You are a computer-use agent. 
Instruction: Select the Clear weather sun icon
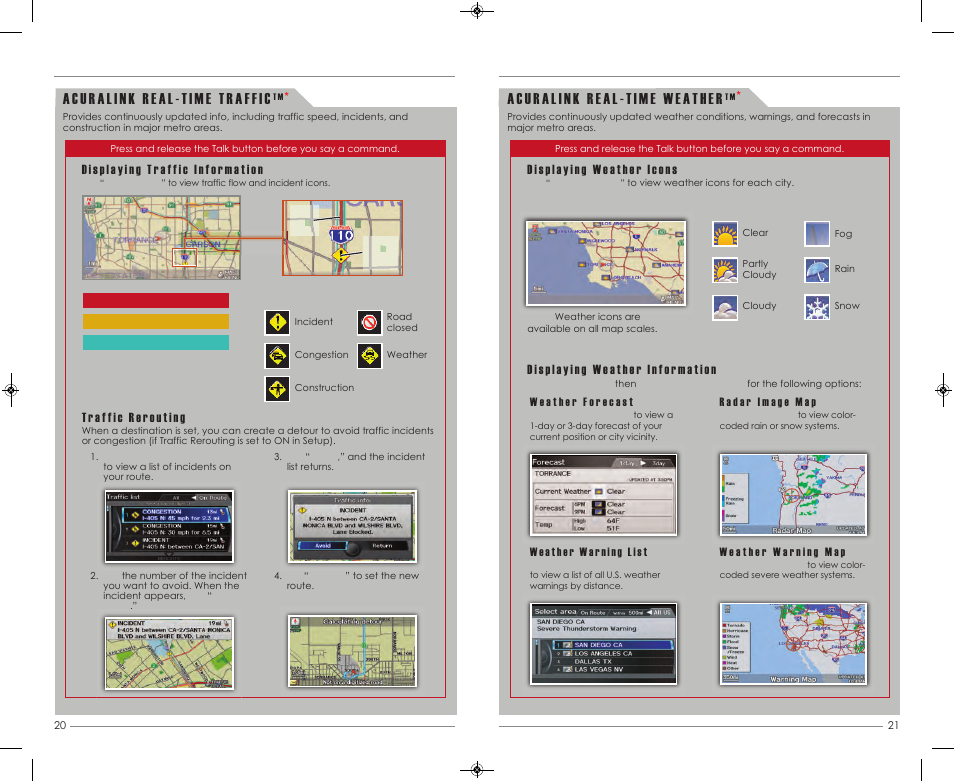tap(725, 234)
